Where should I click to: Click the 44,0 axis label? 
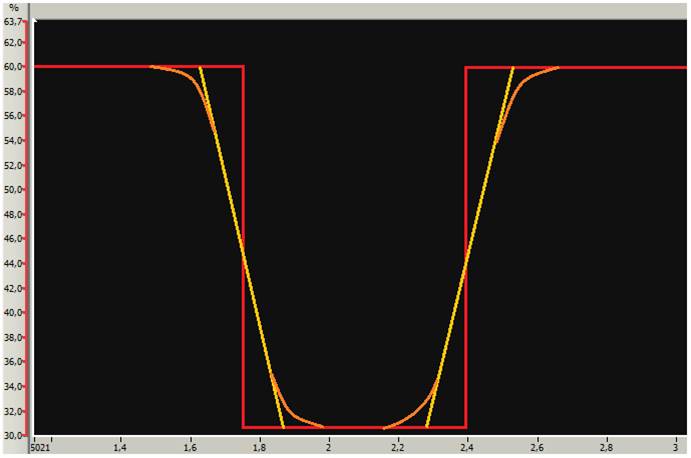11,263
